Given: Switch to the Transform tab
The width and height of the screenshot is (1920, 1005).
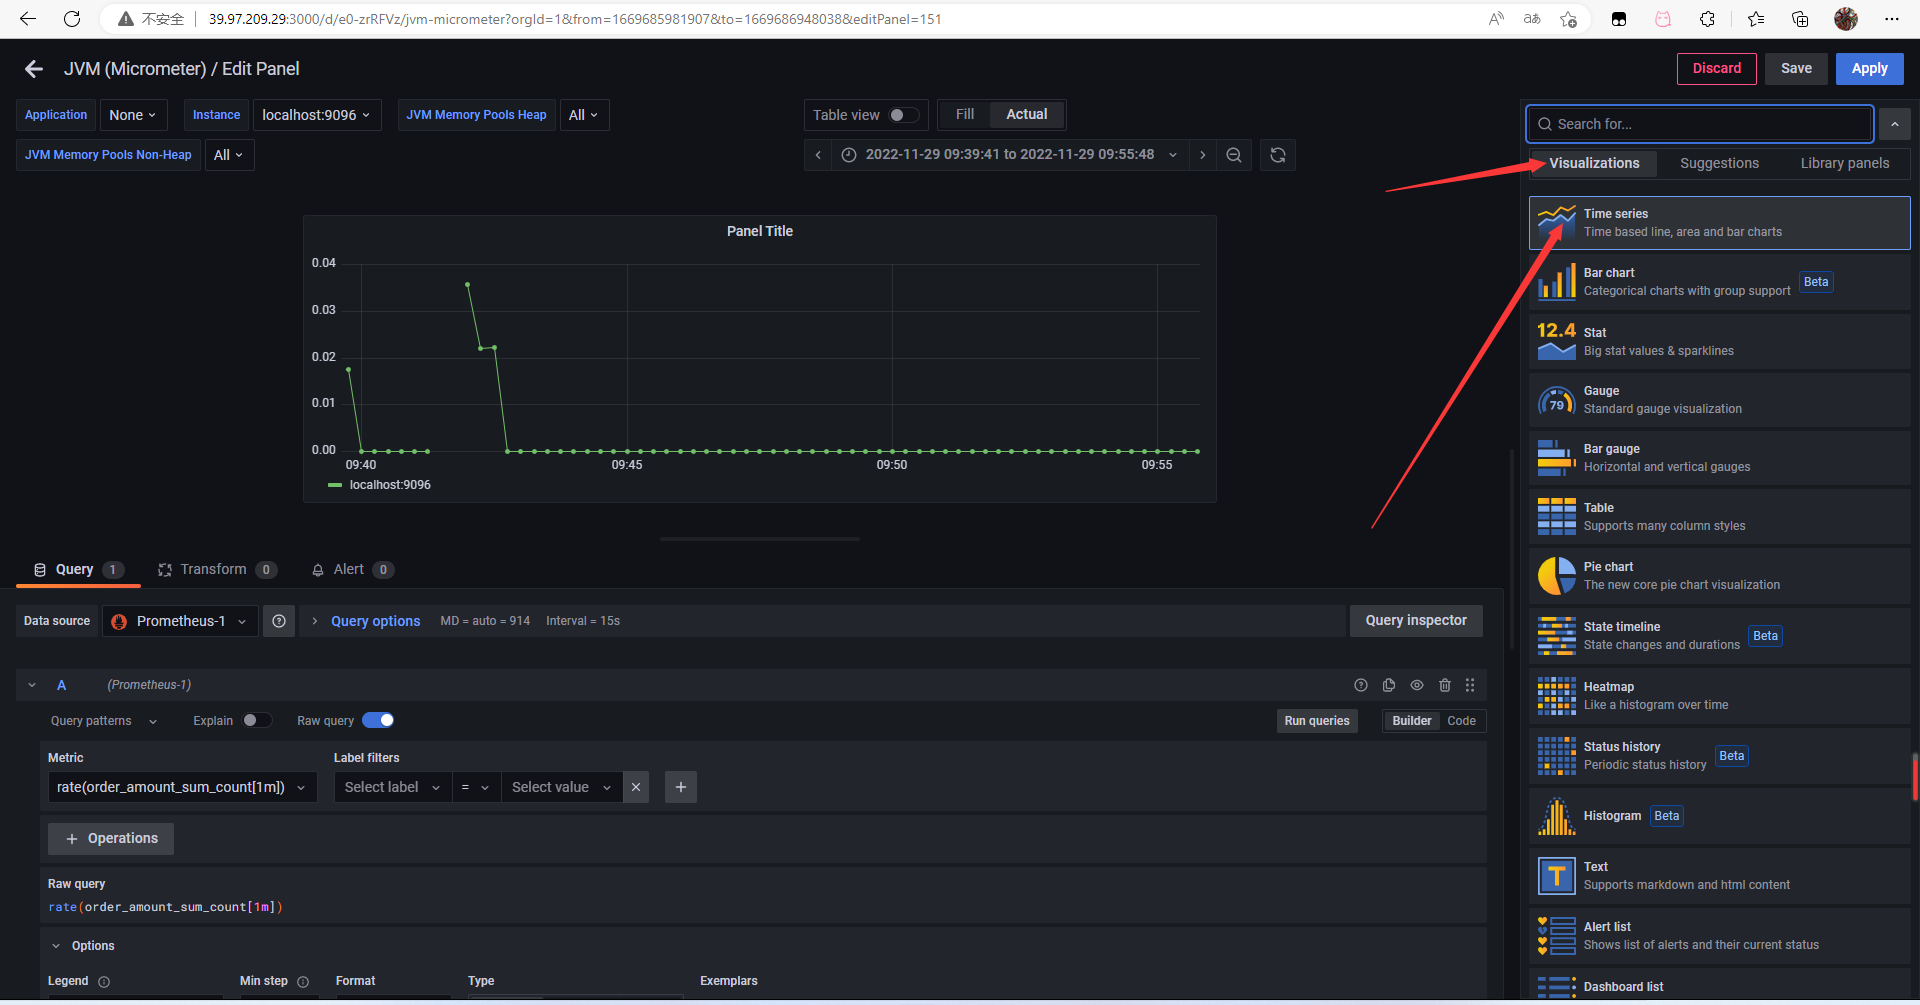Looking at the screenshot, I should tap(217, 570).
